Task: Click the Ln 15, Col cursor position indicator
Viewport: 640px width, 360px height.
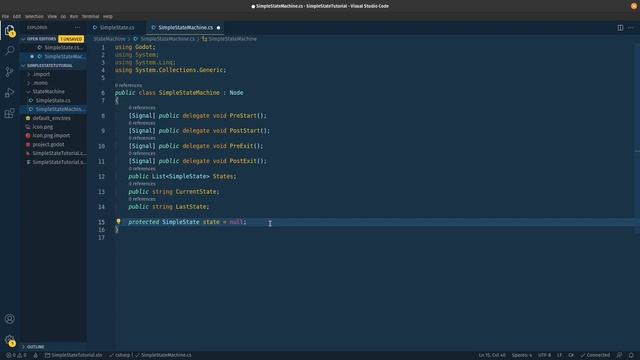Action: [492, 355]
